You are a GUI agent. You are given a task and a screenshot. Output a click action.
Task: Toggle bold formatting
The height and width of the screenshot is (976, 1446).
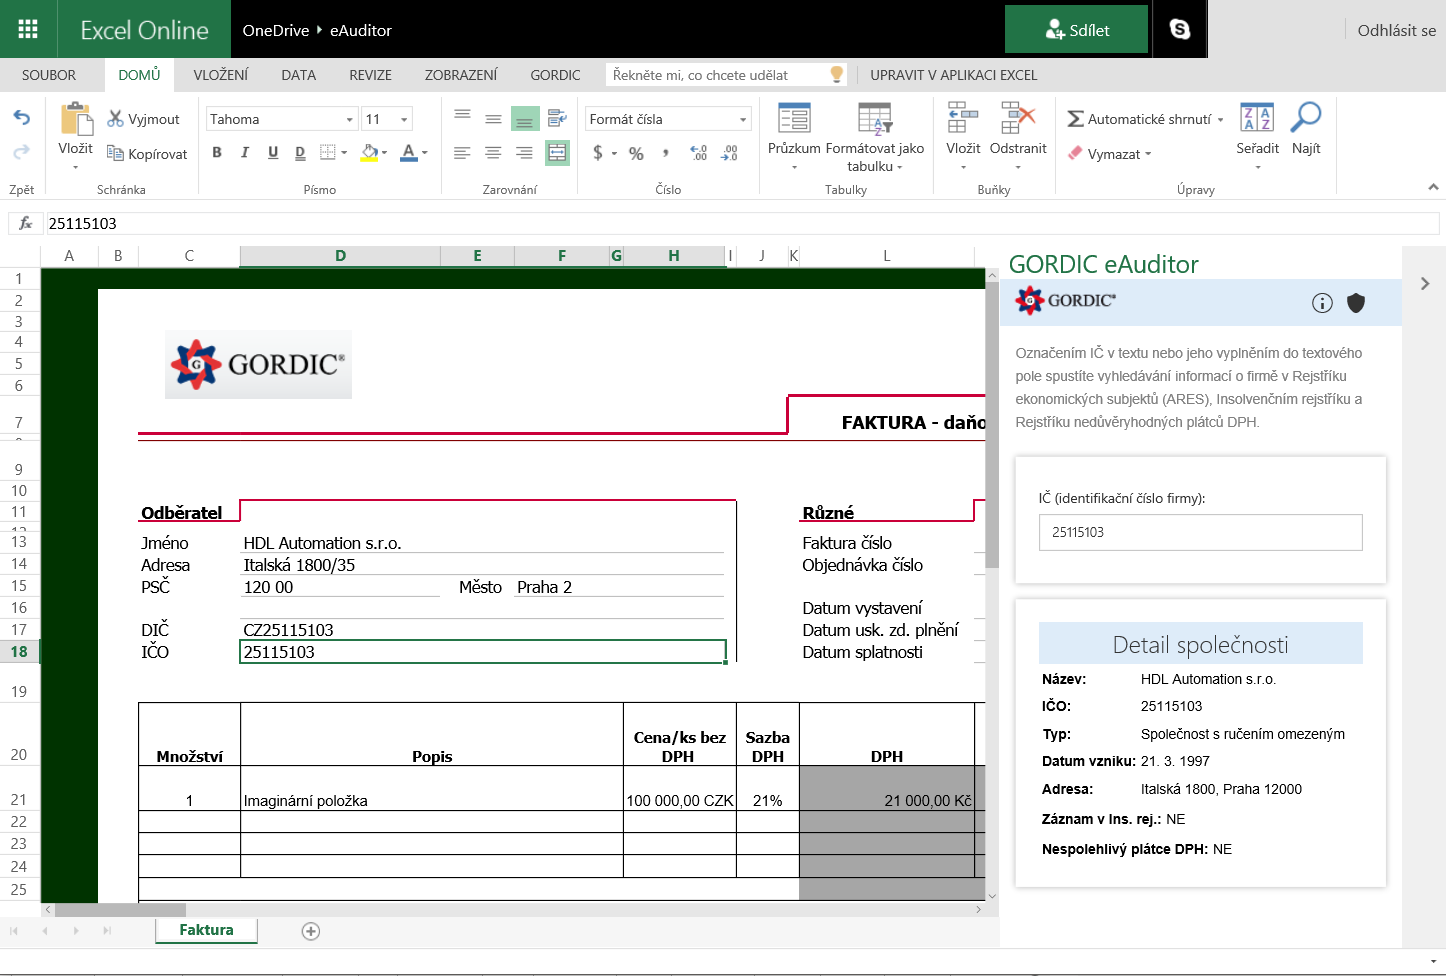click(217, 152)
